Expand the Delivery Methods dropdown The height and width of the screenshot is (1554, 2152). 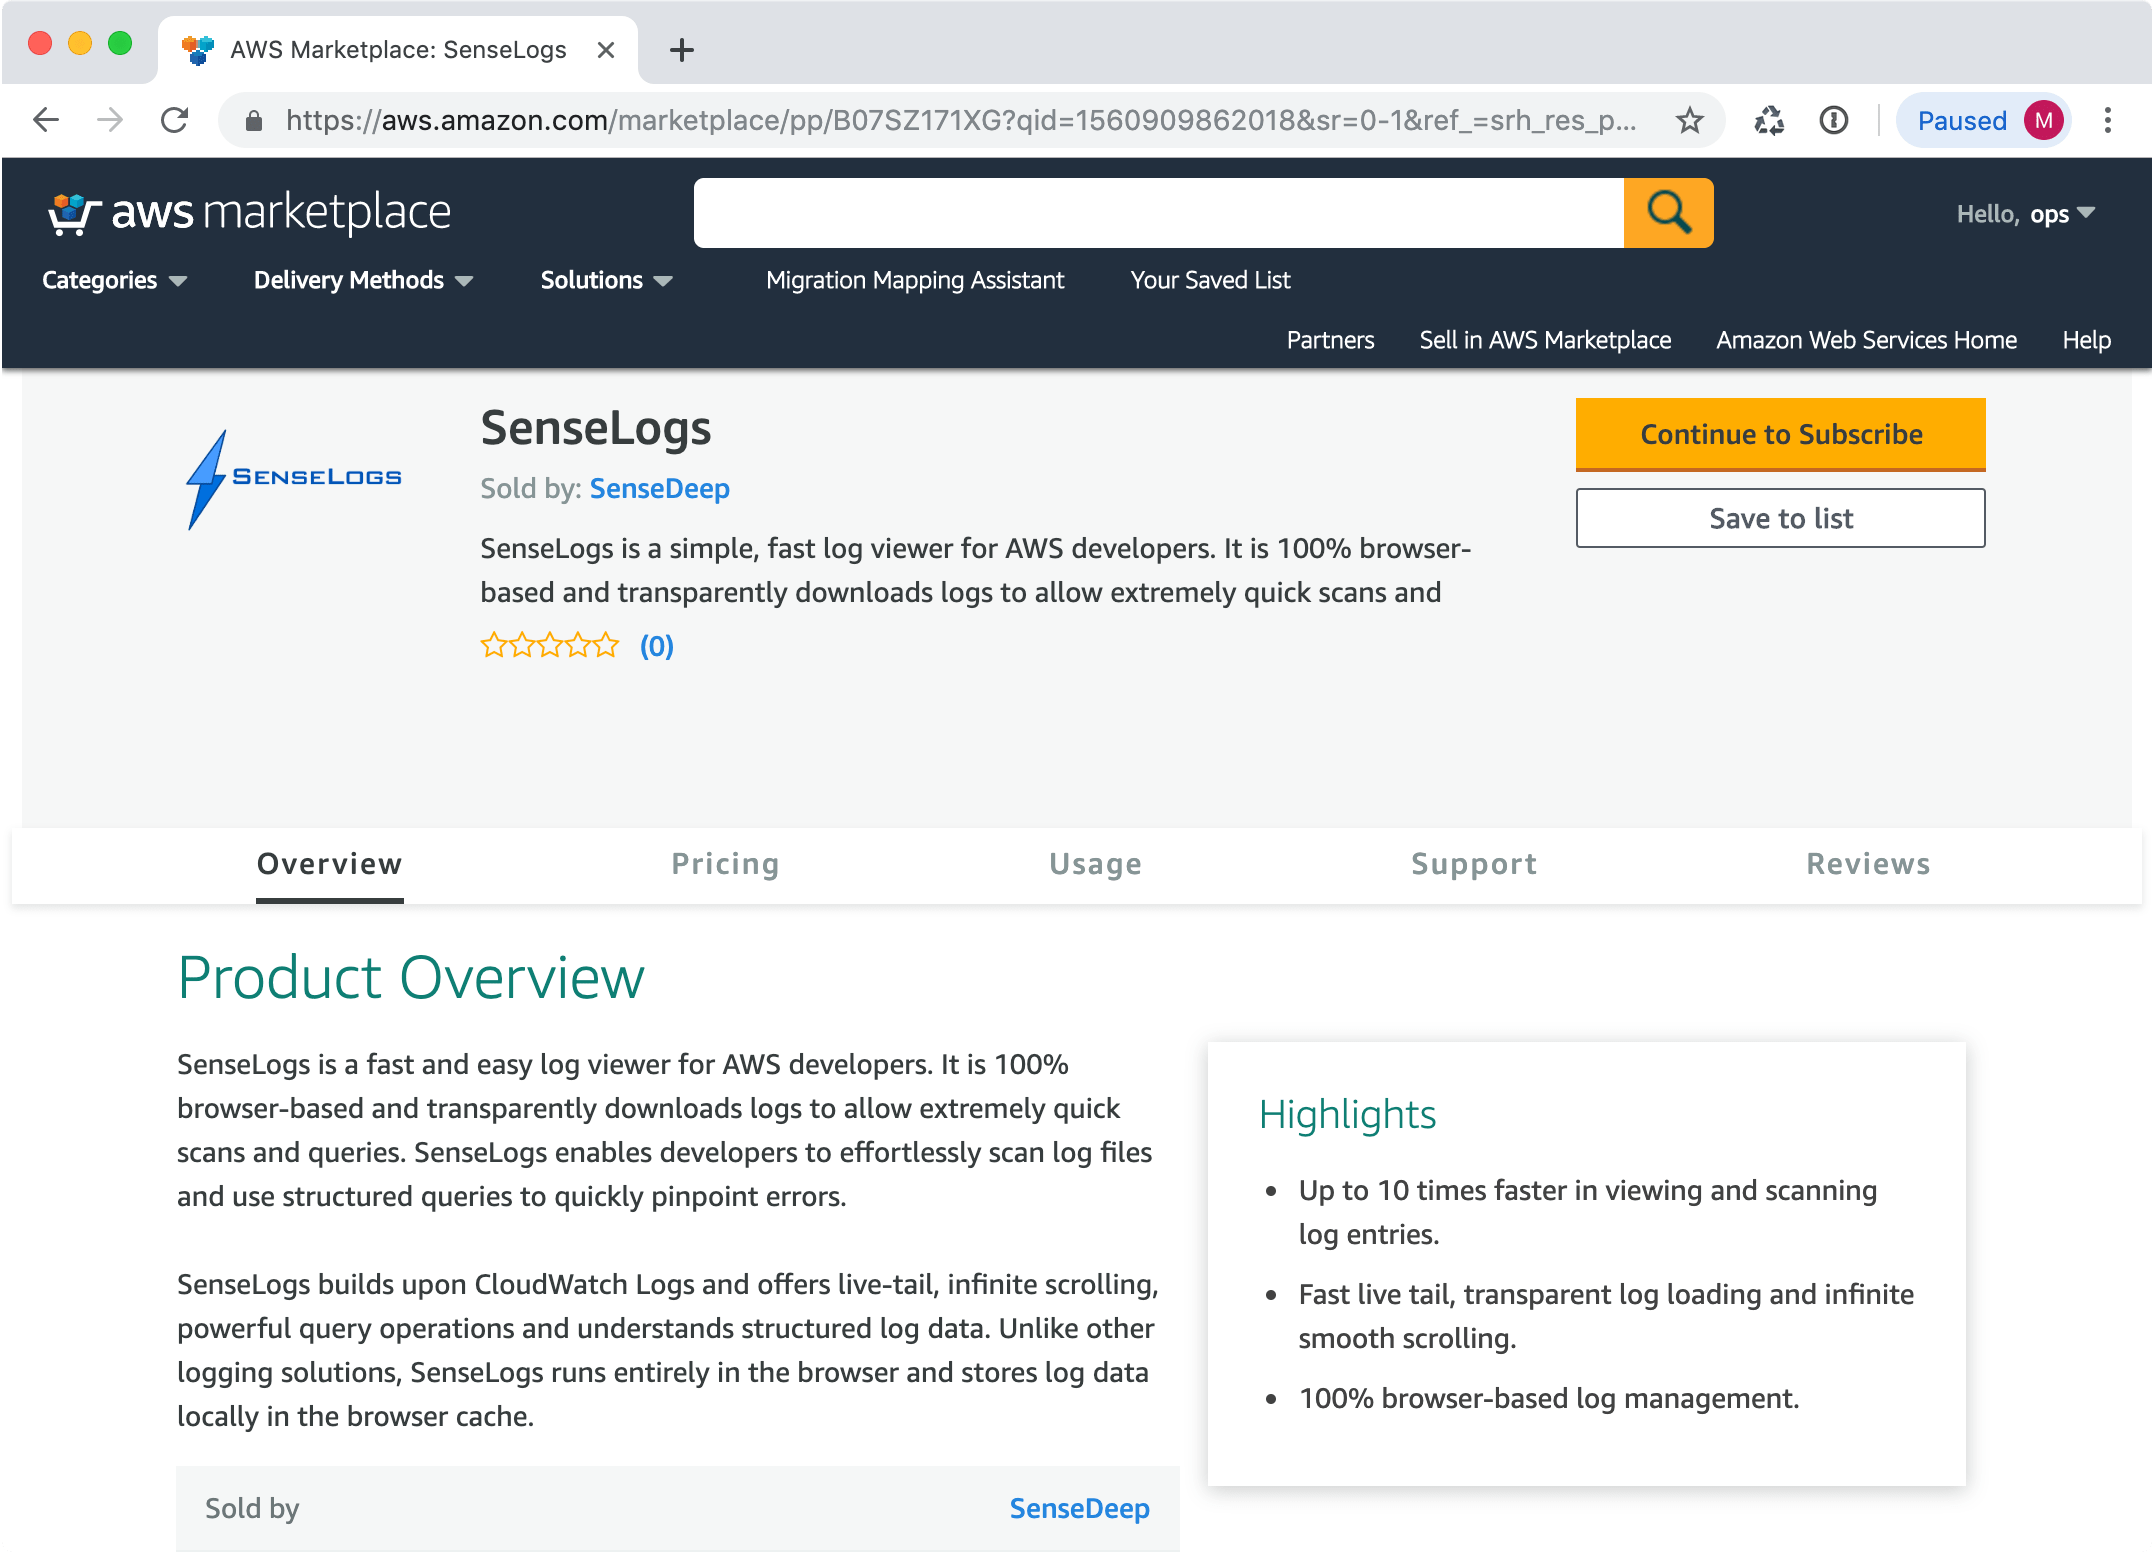pos(363,281)
